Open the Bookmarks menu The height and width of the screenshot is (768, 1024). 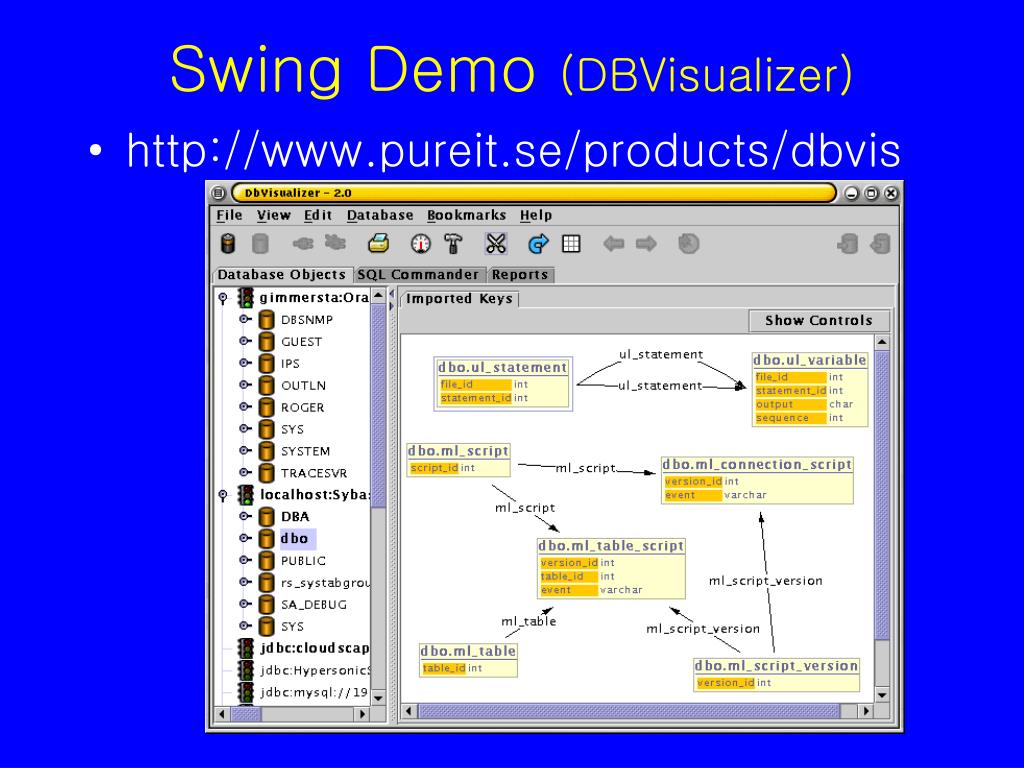pyautogui.click(x=466, y=216)
